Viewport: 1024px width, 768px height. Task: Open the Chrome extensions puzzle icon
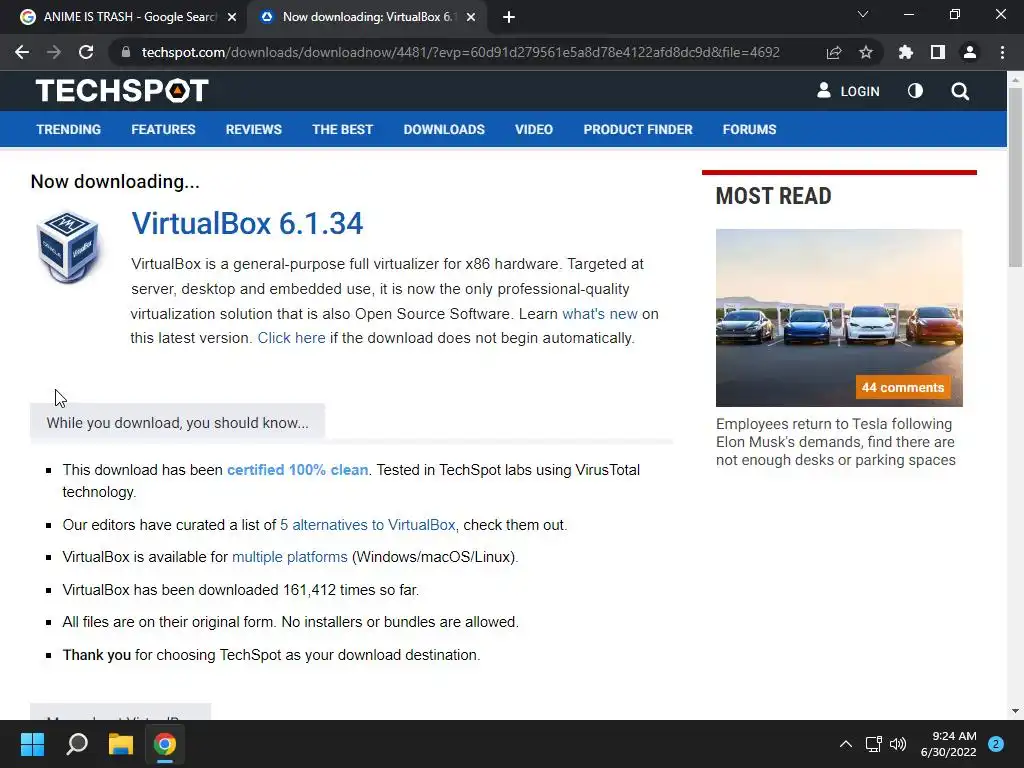pos(906,52)
